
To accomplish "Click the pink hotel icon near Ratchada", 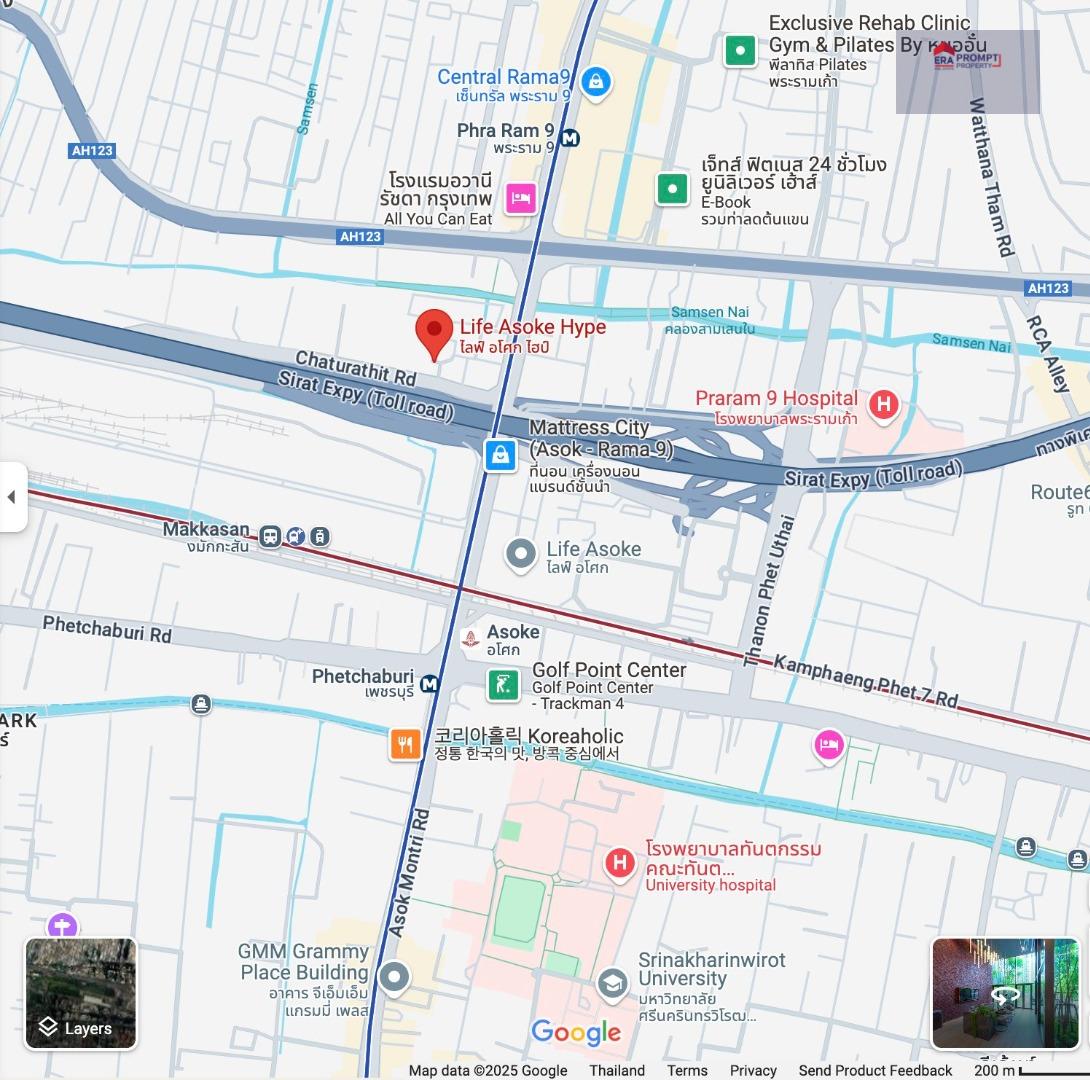I will 521,199.
